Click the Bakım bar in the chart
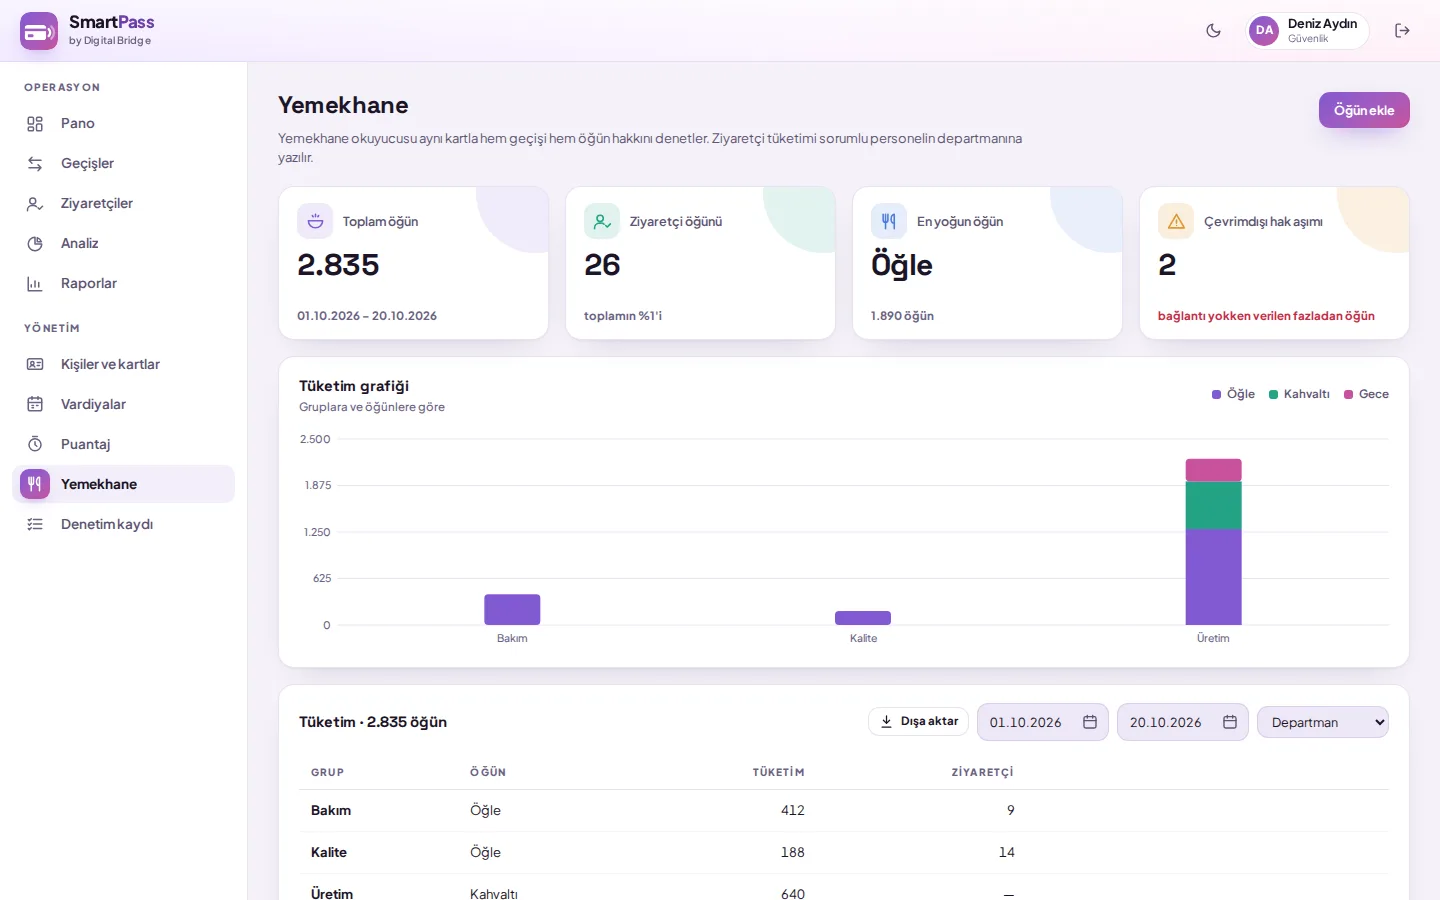This screenshot has height=900, width=1440. pos(512,610)
